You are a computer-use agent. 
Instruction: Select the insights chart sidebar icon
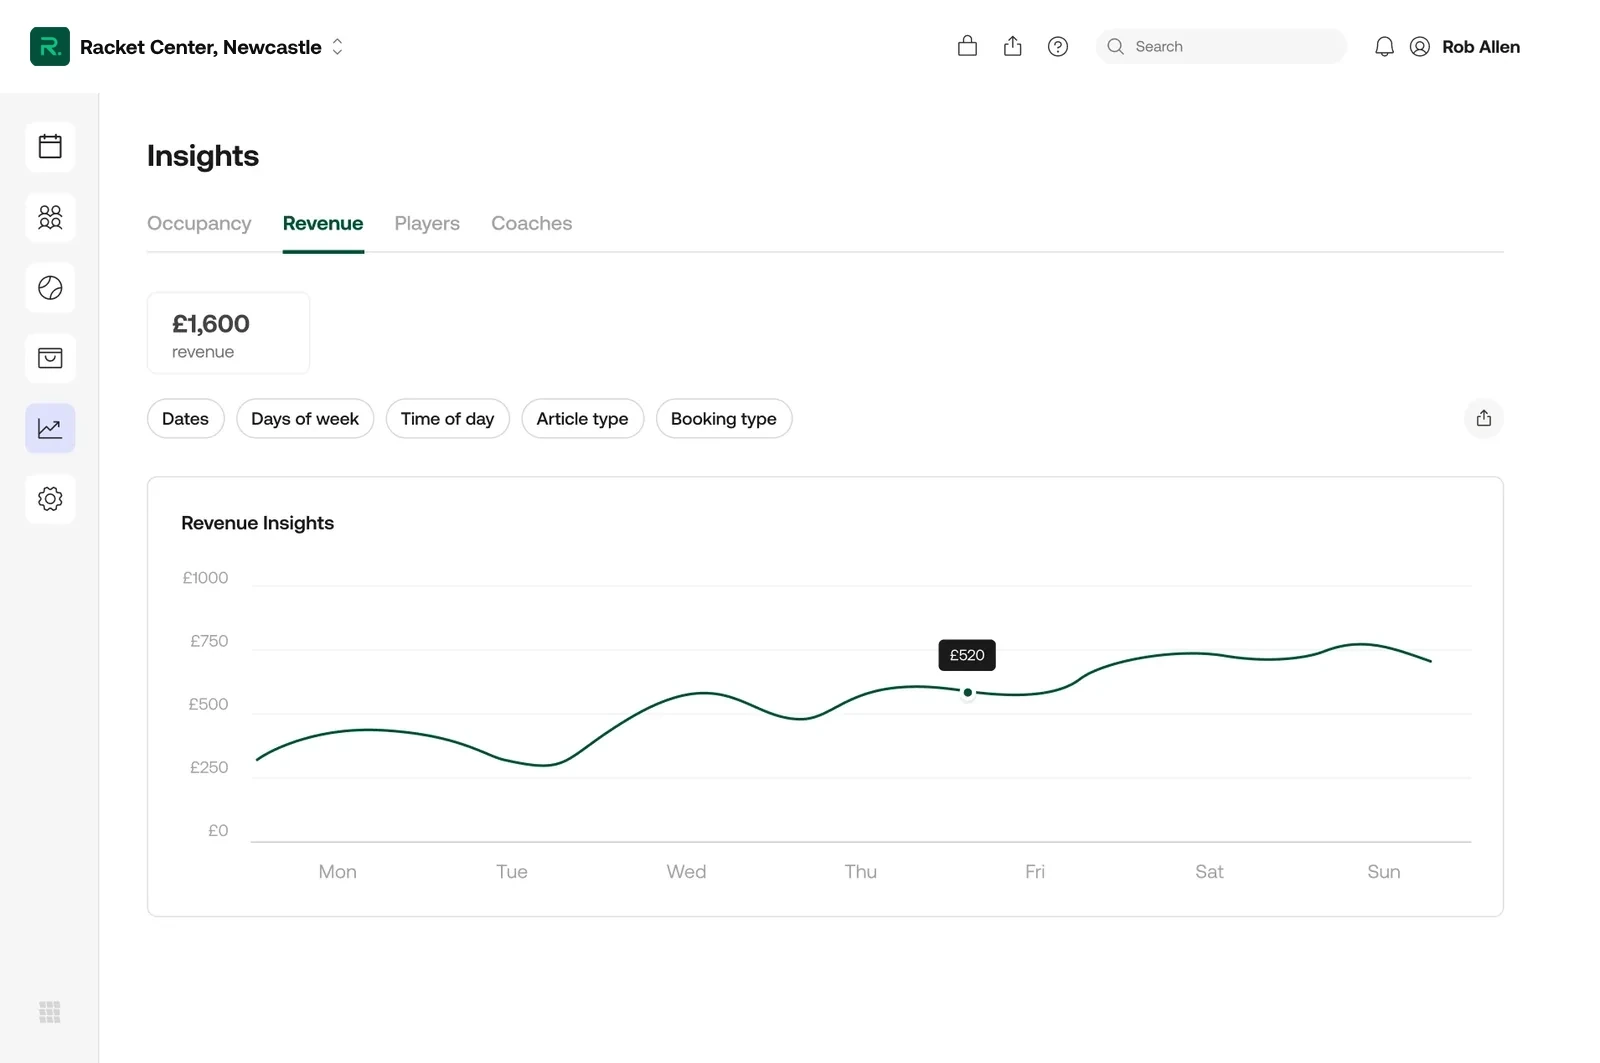click(50, 428)
